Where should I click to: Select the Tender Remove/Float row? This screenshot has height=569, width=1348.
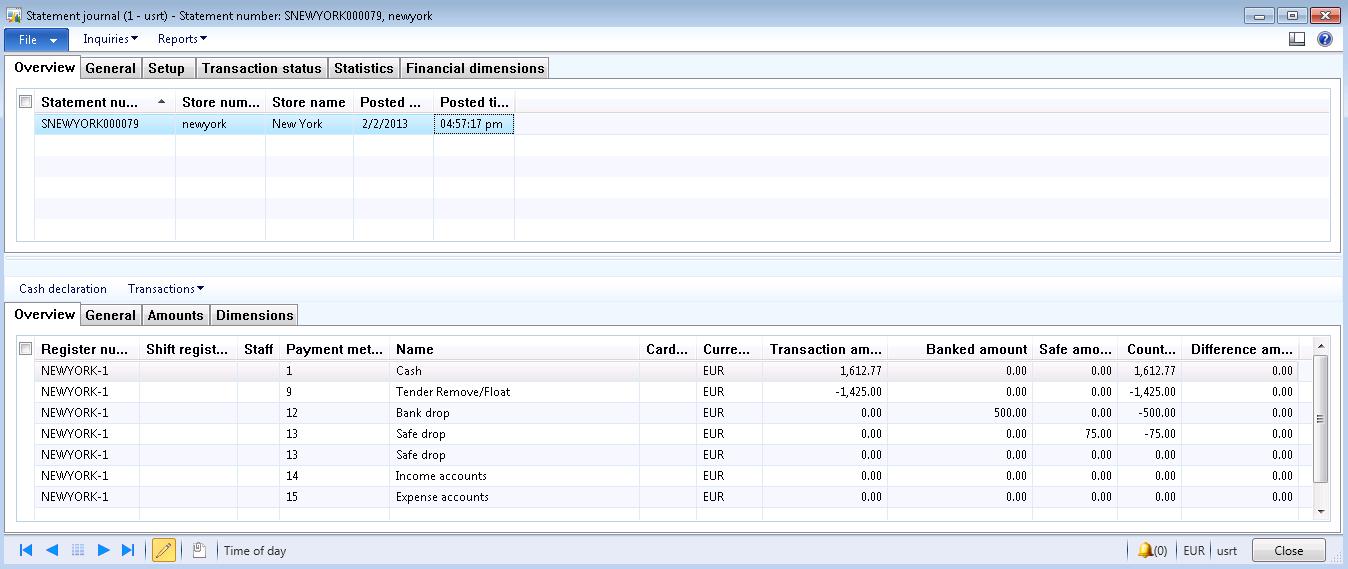click(x=667, y=391)
